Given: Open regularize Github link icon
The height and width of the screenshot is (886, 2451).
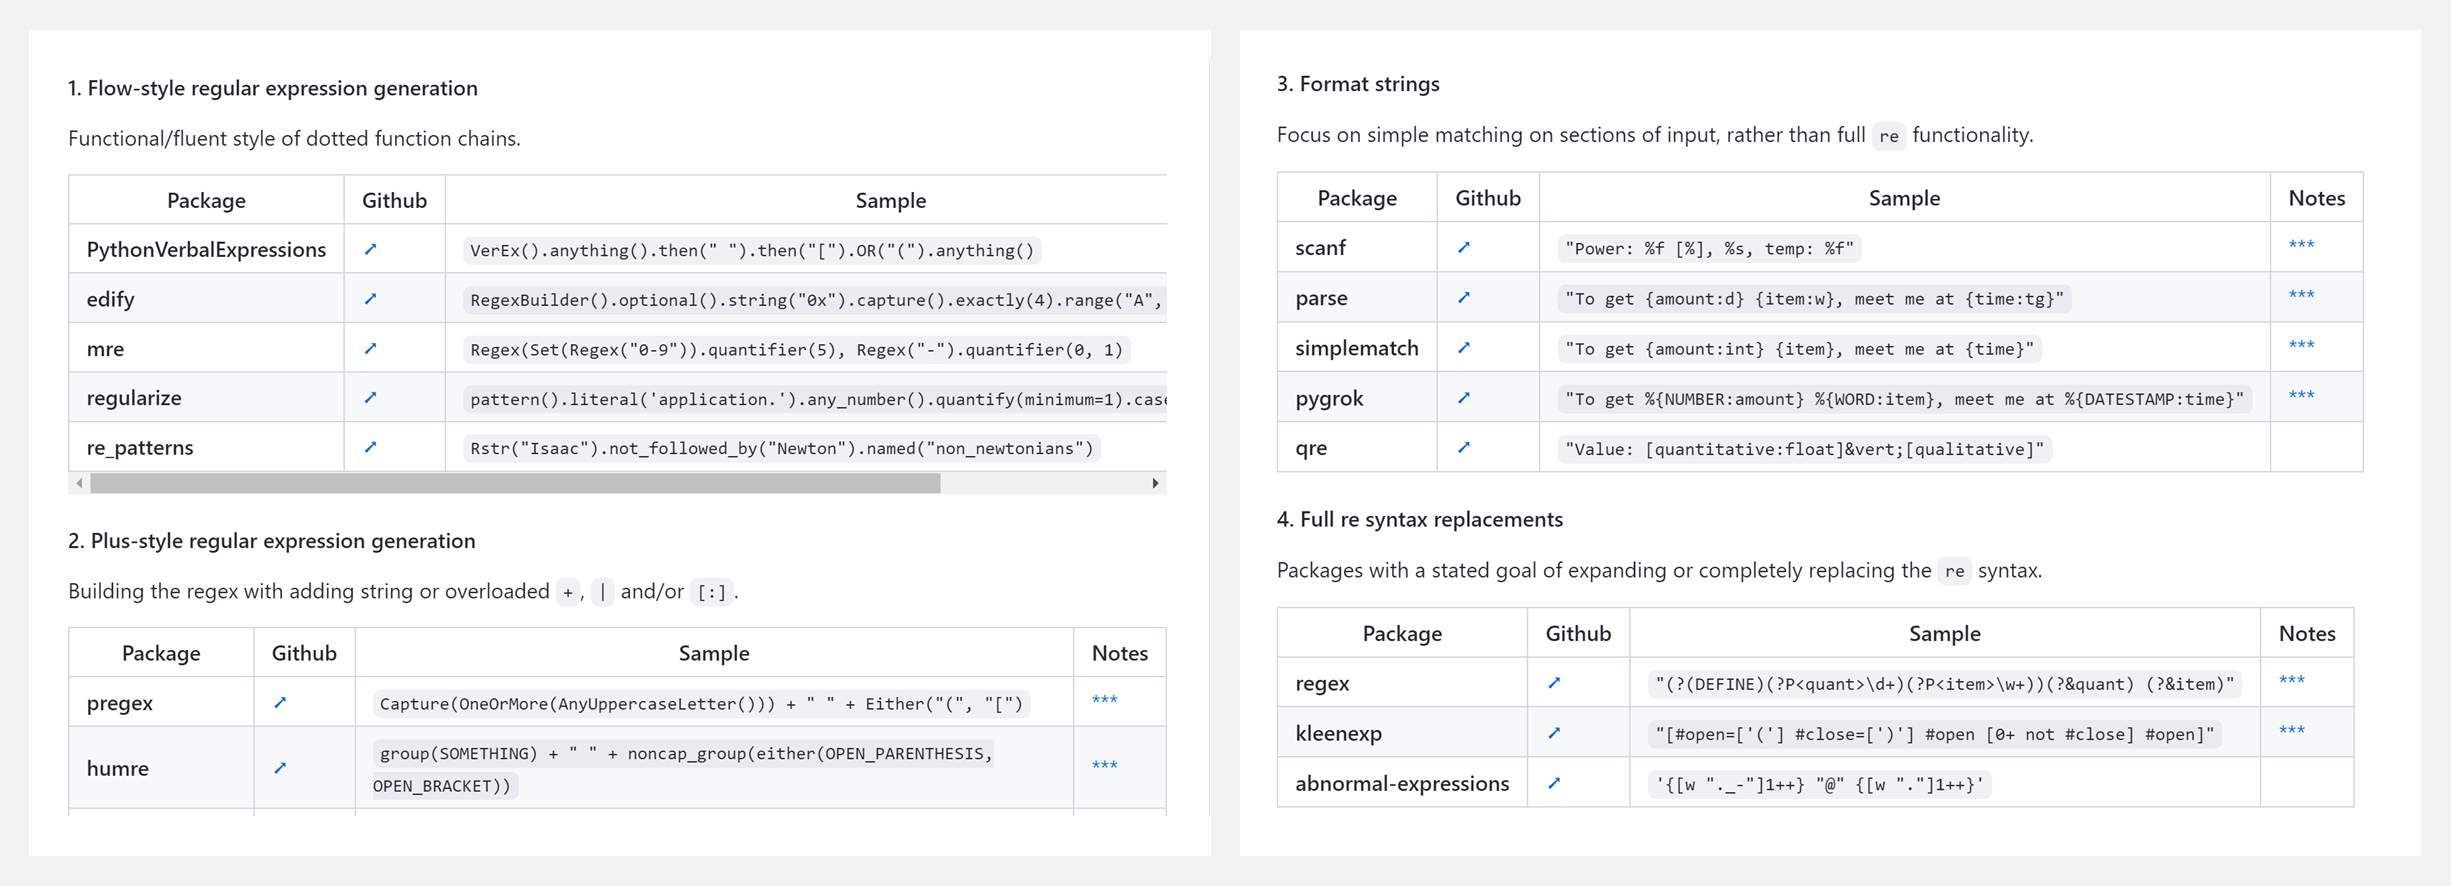Looking at the screenshot, I should tap(370, 398).
